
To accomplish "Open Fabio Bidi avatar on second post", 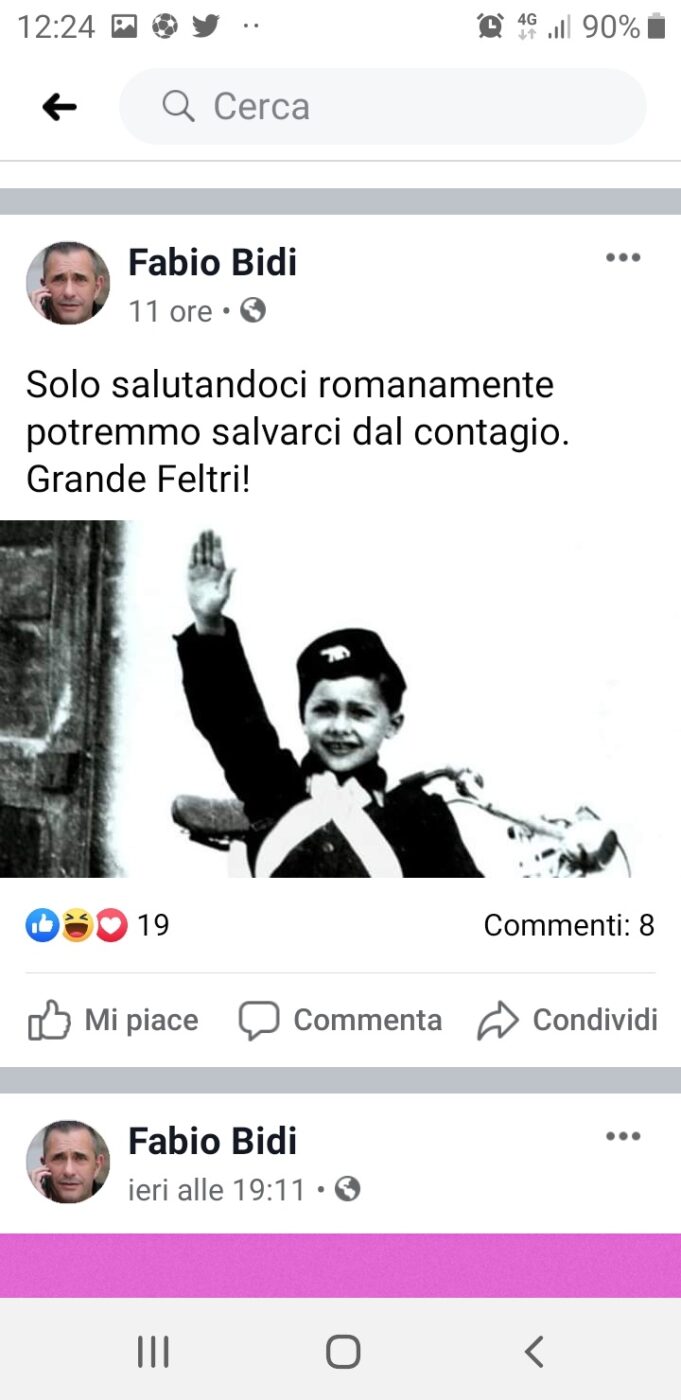I will [x=68, y=1161].
